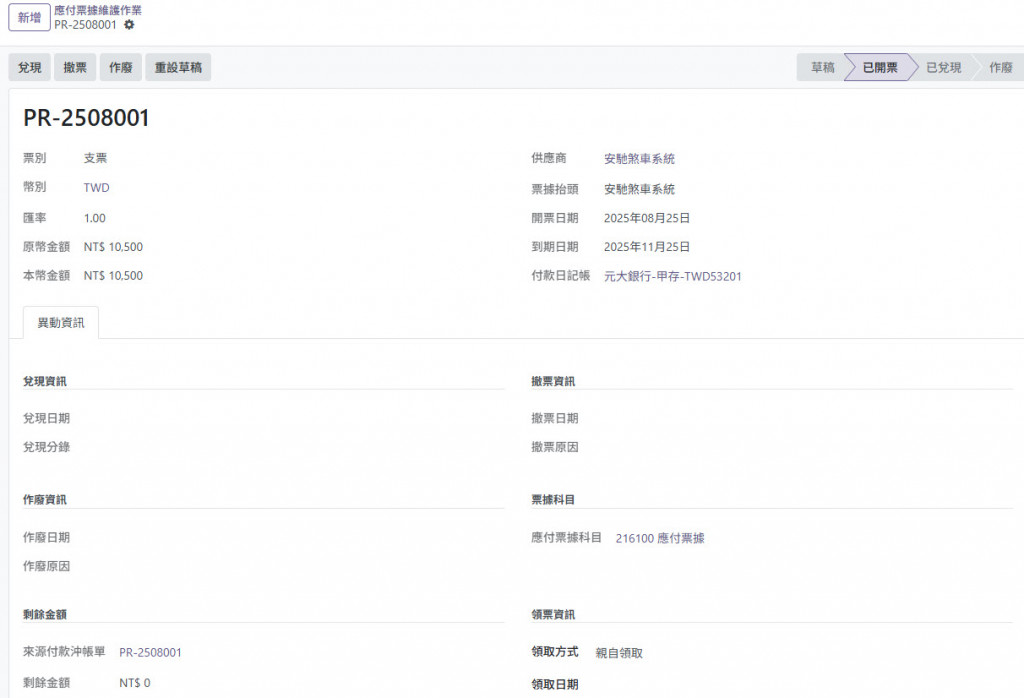Select the 草稿 status stage
1024x698 pixels.
coord(822,67)
